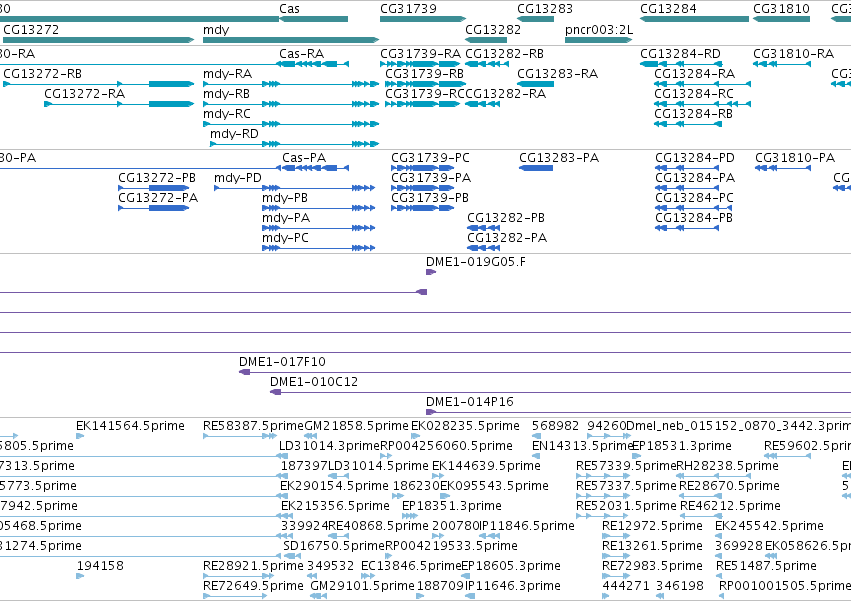This screenshot has width=851, height=601.
Task: Click protein label CG13284-PC
Action: coord(694,198)
